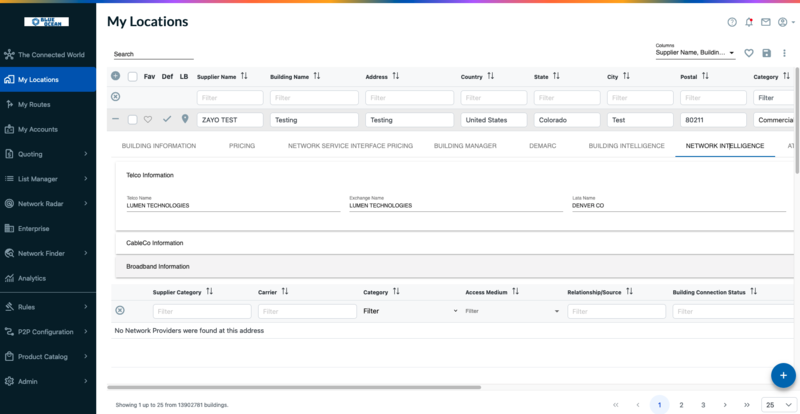The width and height of the screenshot is (800, 414).
Task: Open the Columns dropdown
Action: pyautogui.click(x=695, y=53)
